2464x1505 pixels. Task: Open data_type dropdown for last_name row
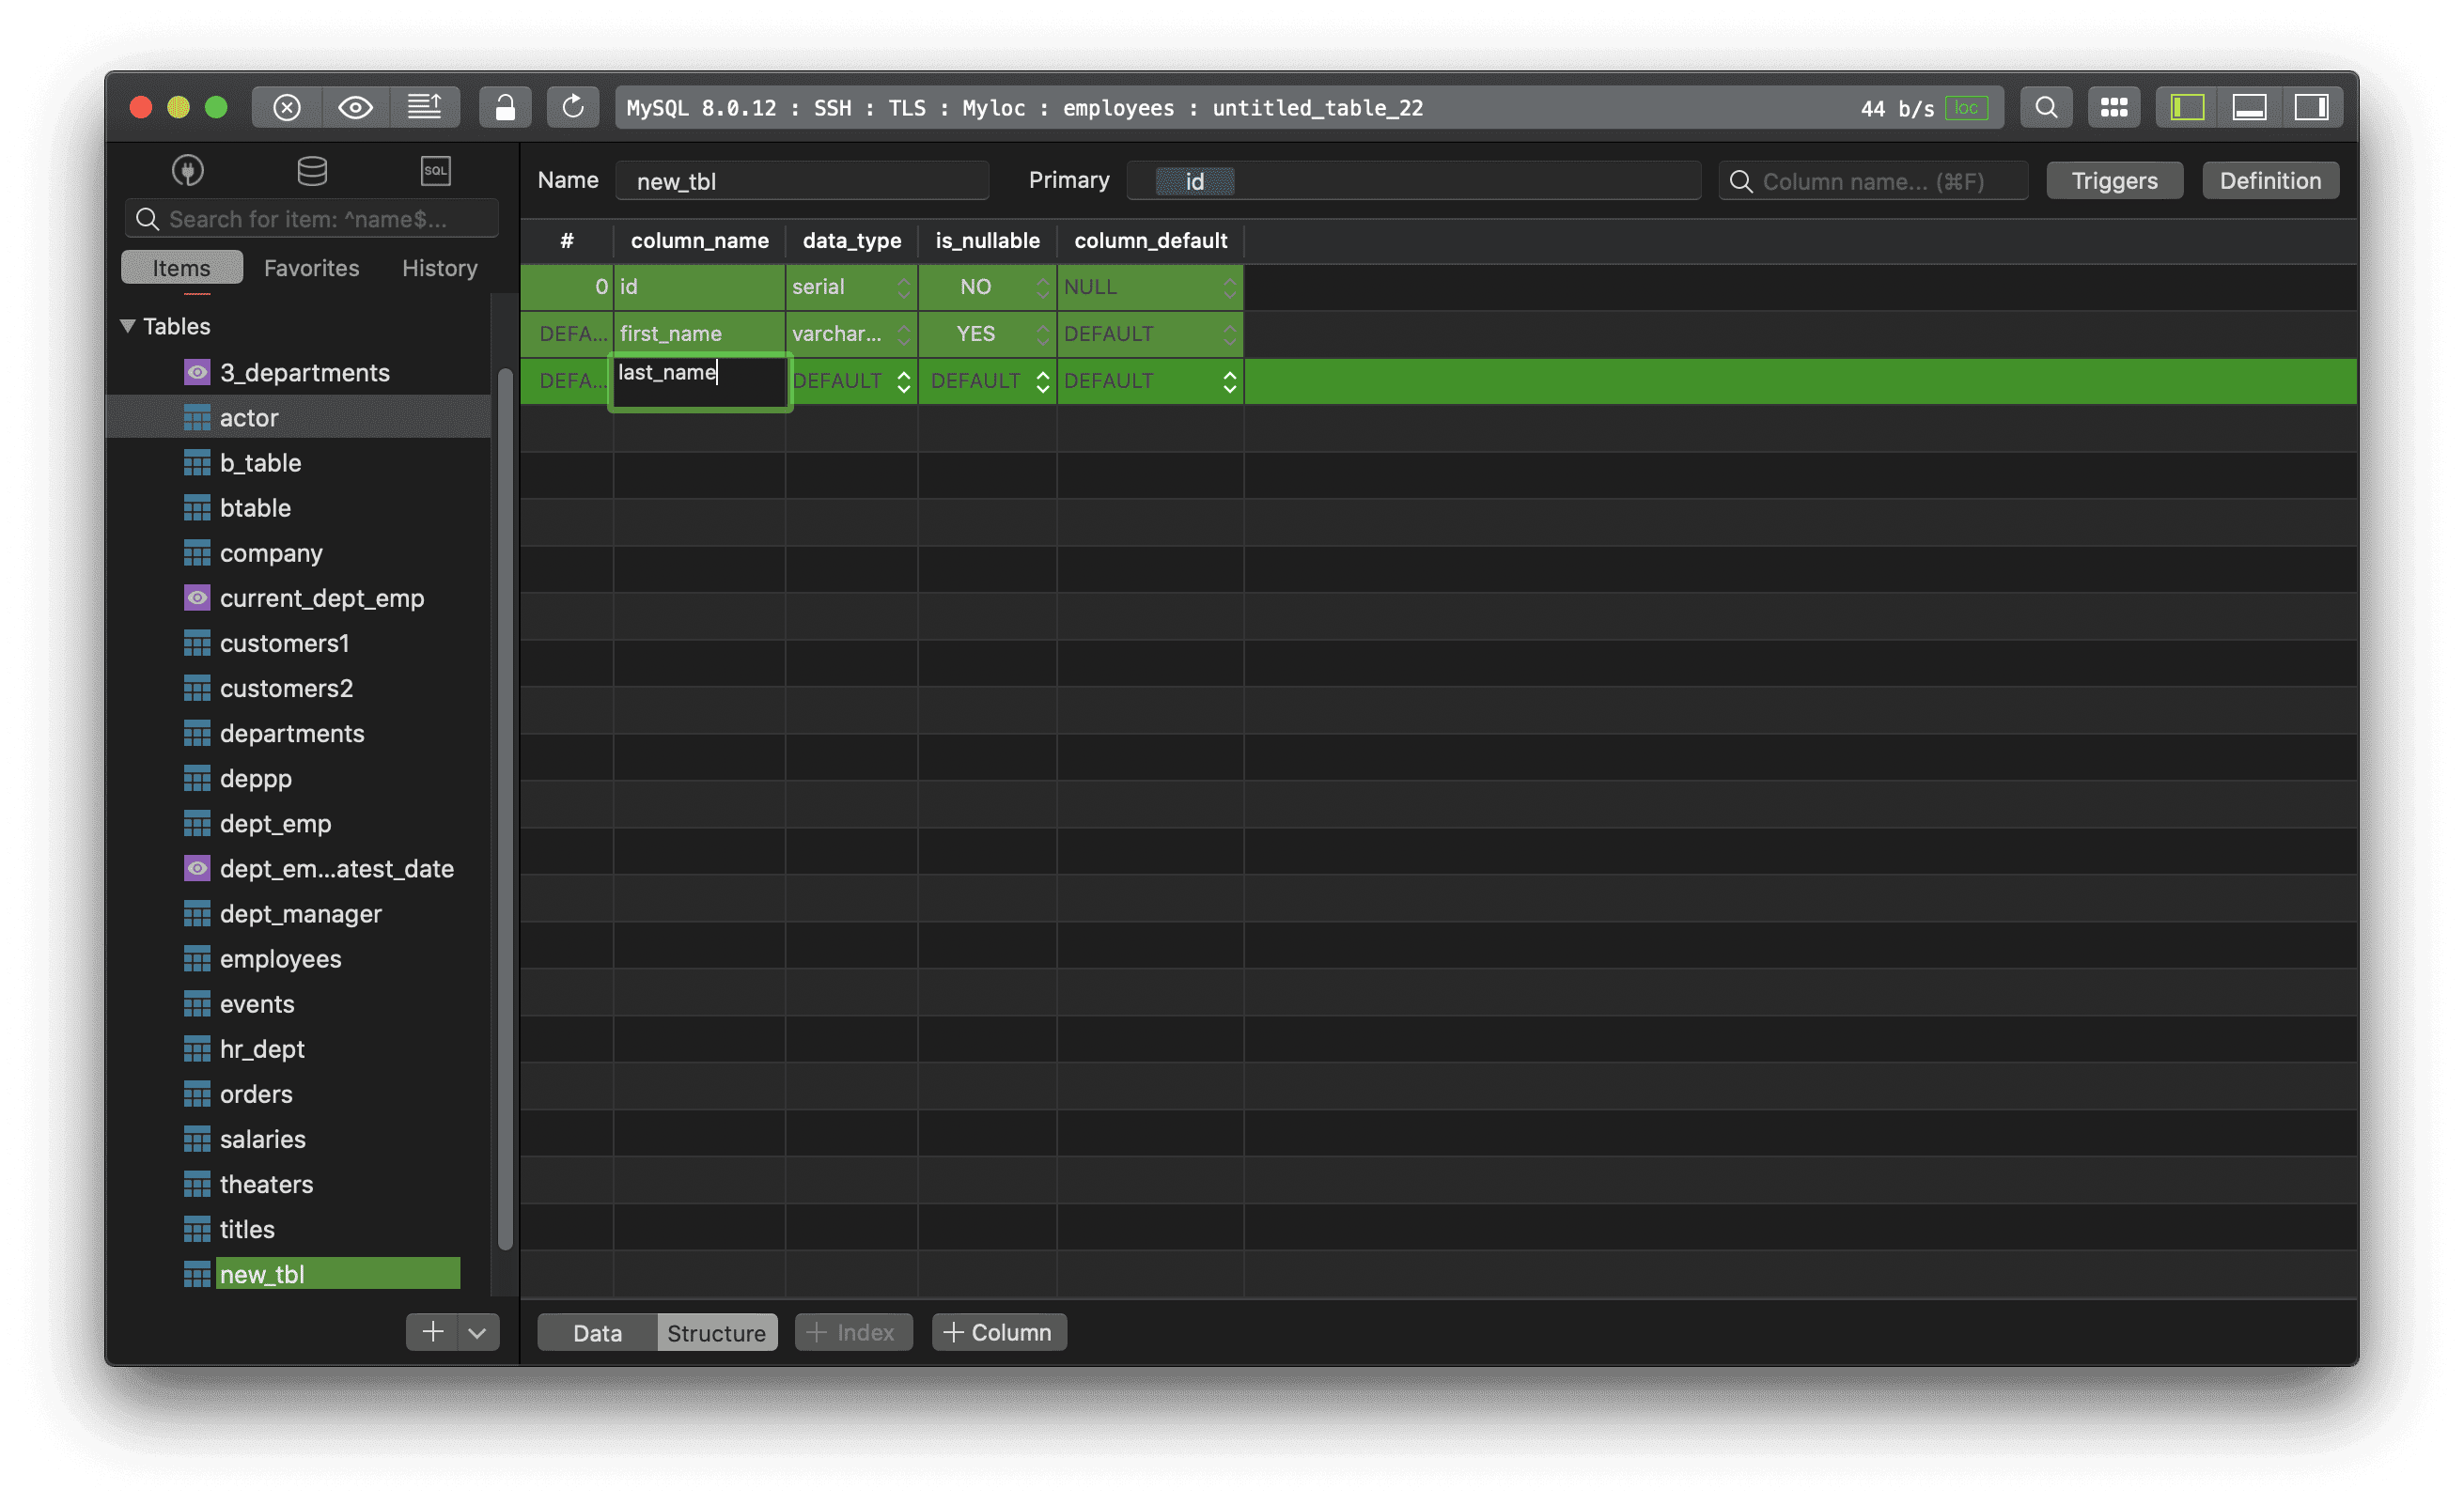[x=904, y=381]
